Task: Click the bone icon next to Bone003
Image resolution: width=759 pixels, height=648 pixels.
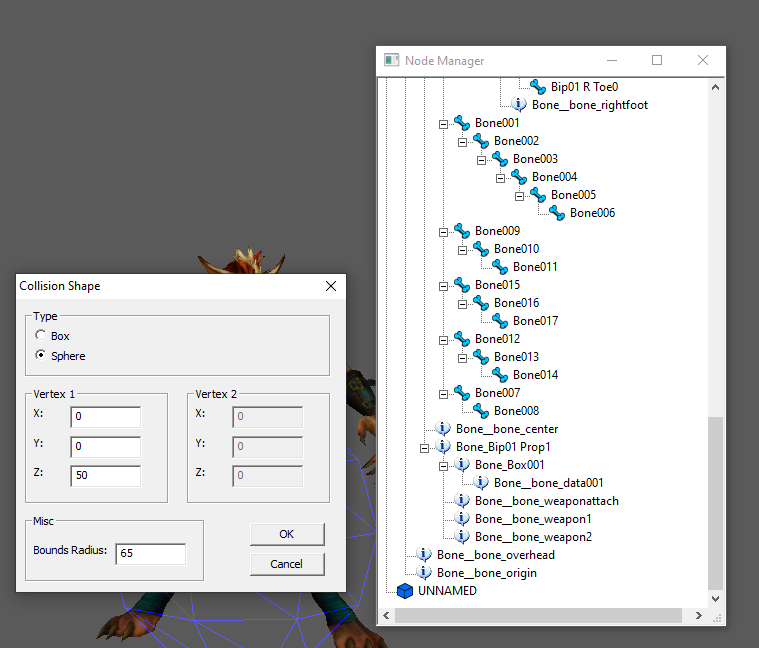Action: [x=500, y=159]
